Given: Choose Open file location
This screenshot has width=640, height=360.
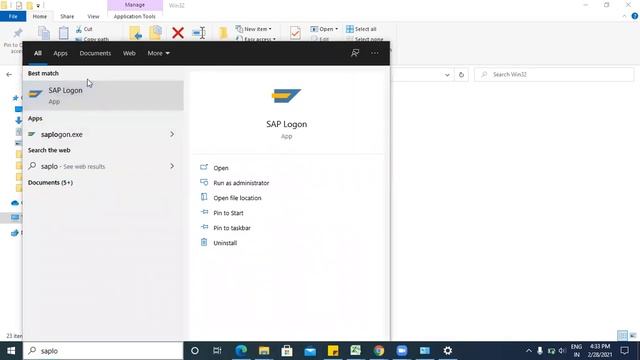Looking at the screenshot, I should coord(237,198).
